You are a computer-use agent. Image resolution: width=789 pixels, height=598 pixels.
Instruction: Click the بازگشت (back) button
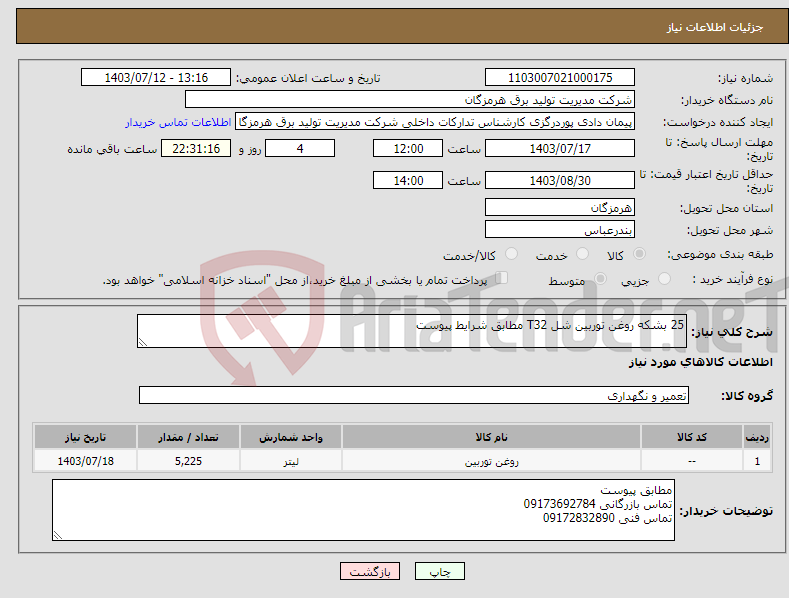[x=370, y=571]
